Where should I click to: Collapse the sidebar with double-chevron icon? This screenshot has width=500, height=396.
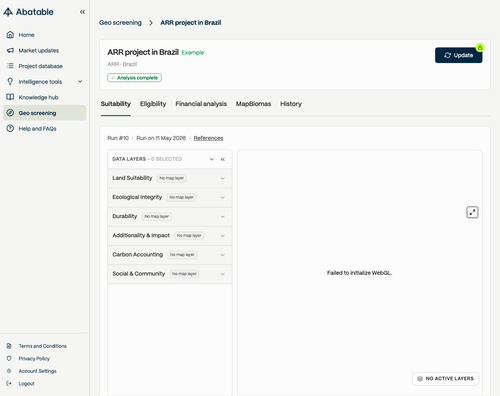click(x=82, y=12)
